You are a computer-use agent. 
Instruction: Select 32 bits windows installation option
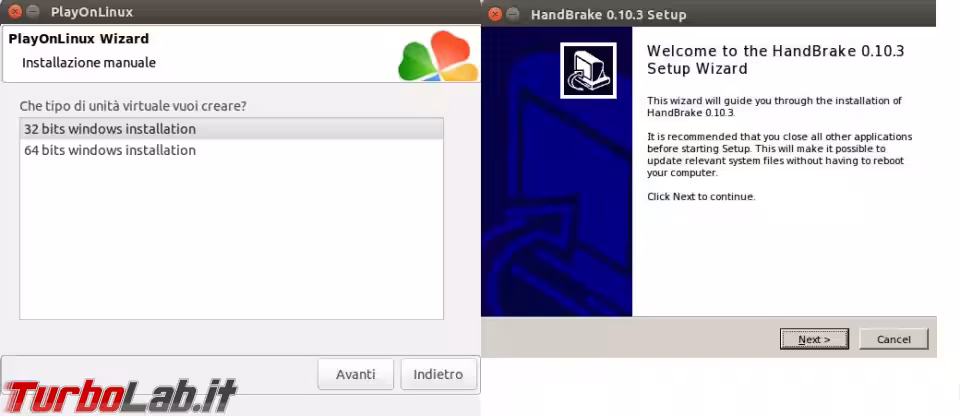[231, 129]
